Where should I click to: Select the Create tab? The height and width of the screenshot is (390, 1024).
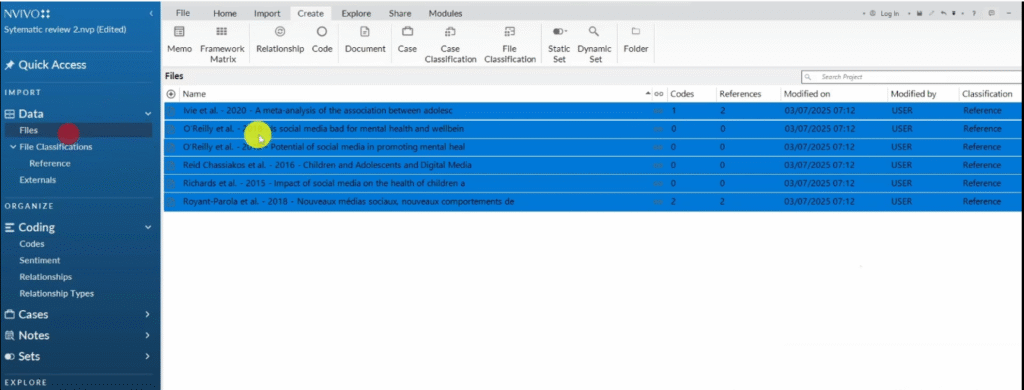[310, 13]
